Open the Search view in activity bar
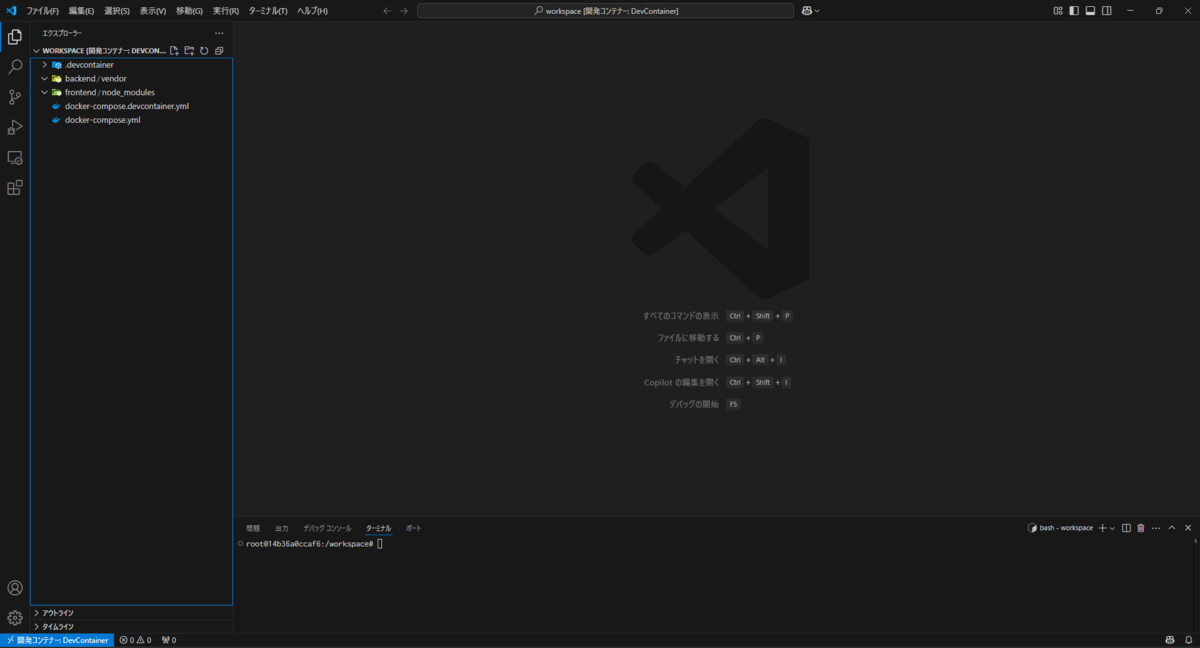 pos(15,67)
